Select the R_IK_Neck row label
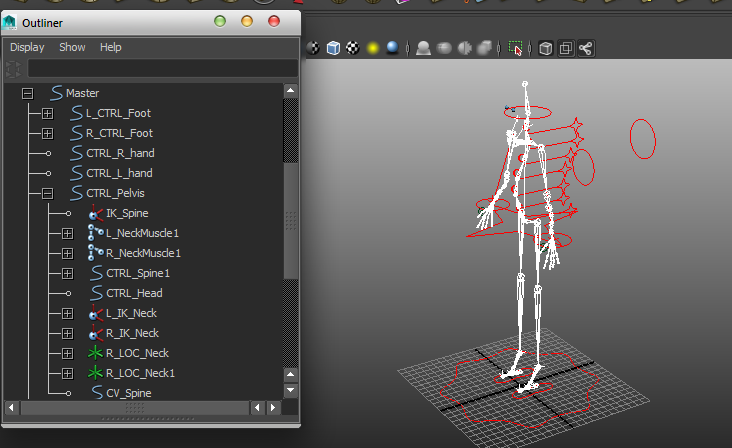This screenshot has height=448, width=732. pos(132,334)
